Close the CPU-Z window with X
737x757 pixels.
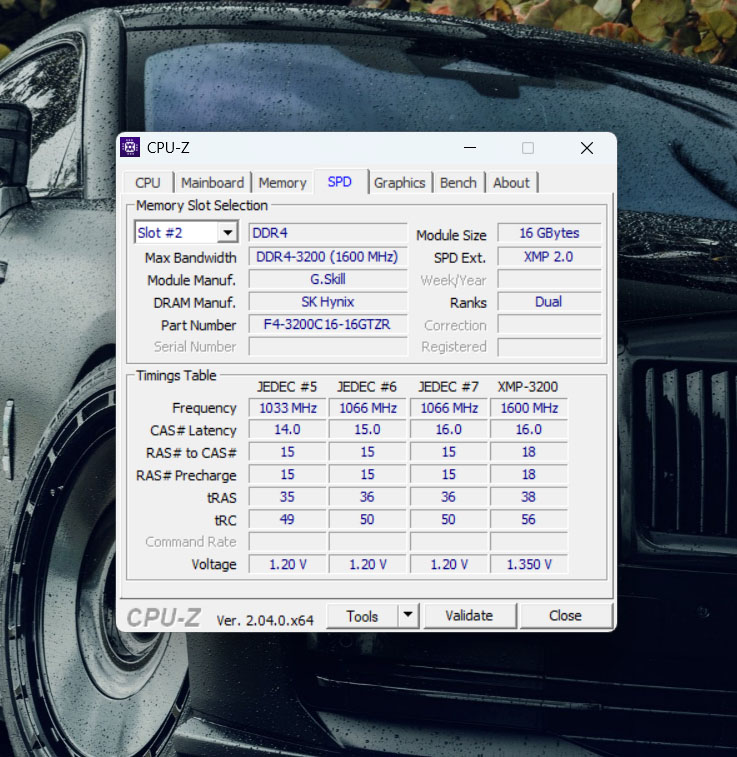tap(587, 148)
